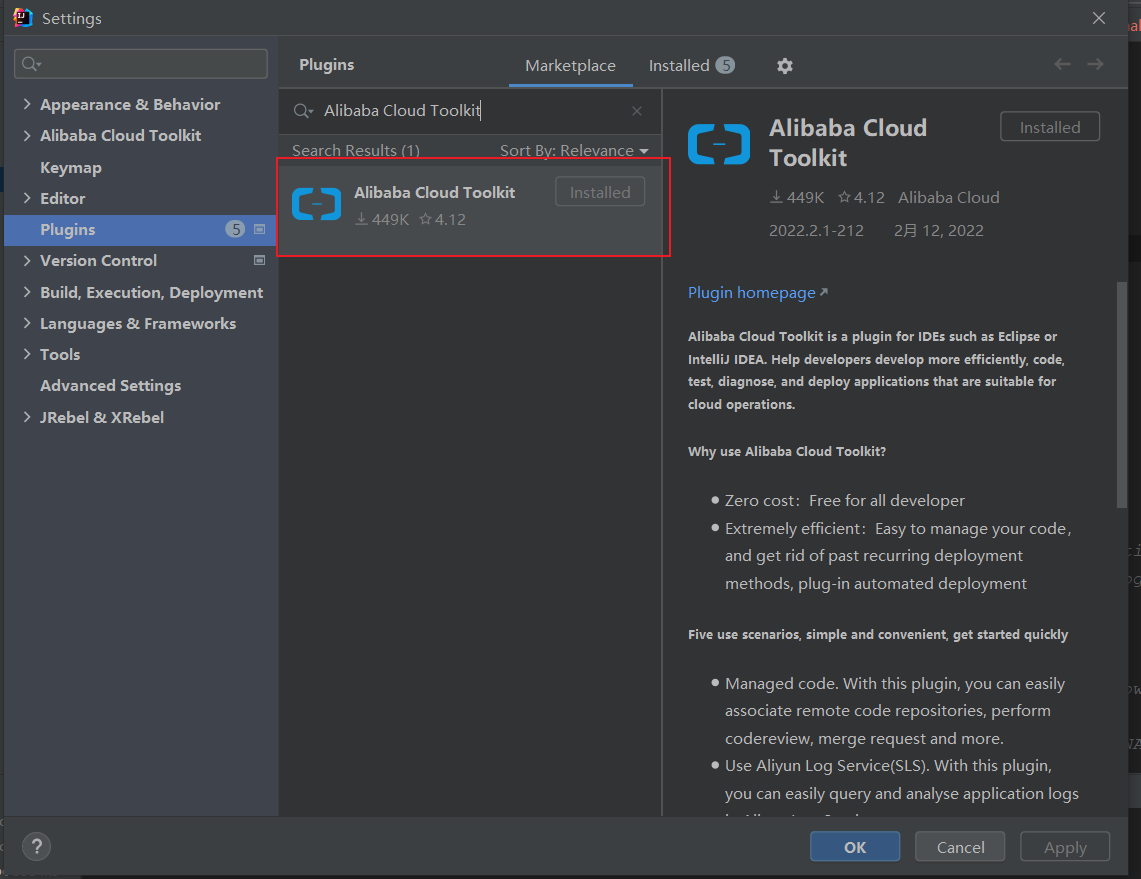Switch to the Installed tab
Image resolution: width=1141 pixels, height=879 pixels.
pyautogui.click(x=691, y=65)
